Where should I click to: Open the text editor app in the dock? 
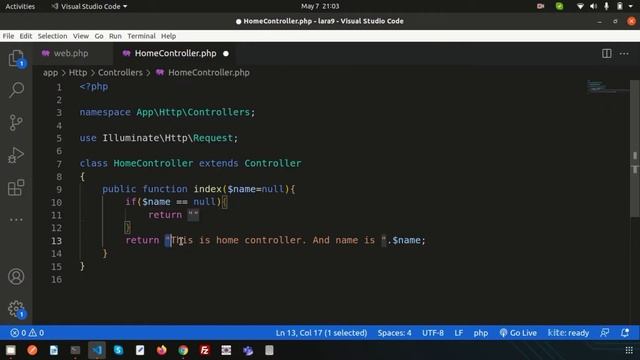(140, 350)
